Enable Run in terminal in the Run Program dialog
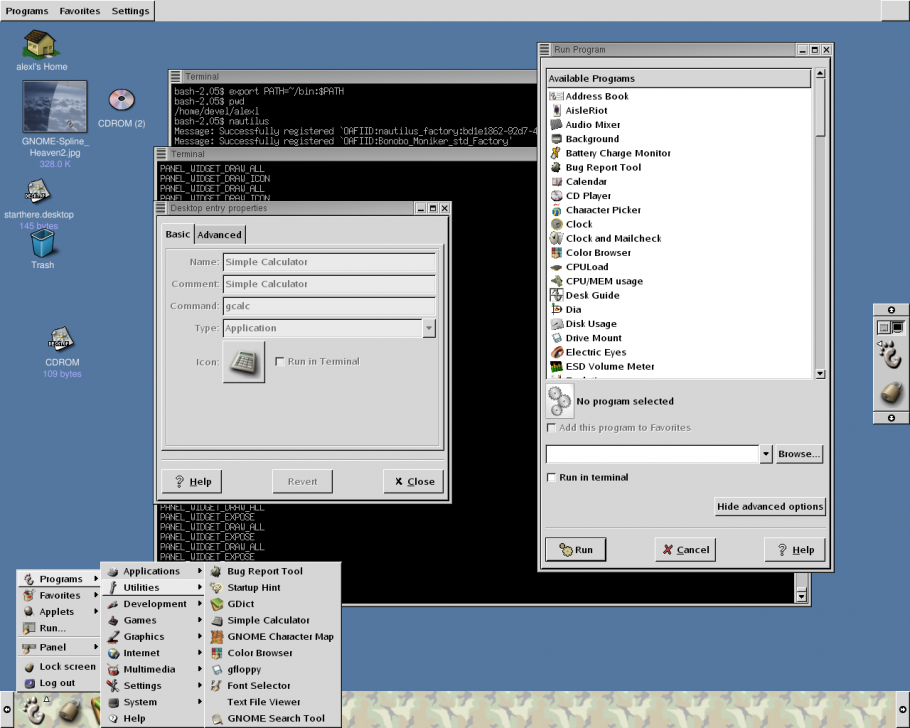This screenshot has width=910, height=728. (551, 477)
